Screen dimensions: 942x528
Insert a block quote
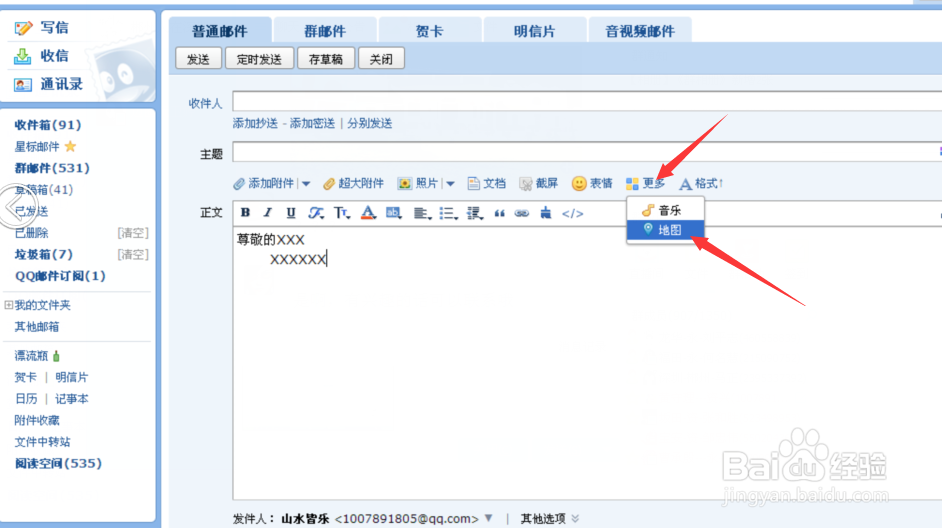pyautogui.click(x=499, y=213)
